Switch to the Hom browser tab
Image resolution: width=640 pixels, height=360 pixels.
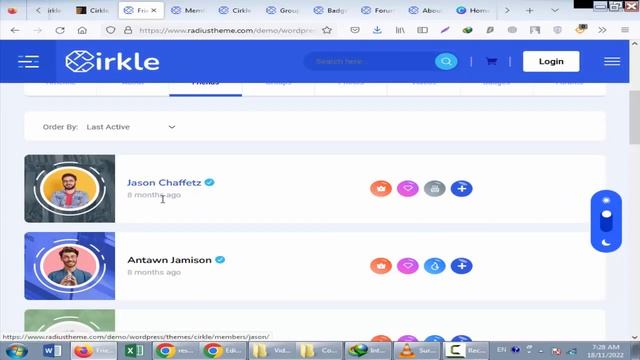click(x=473, y=11)
